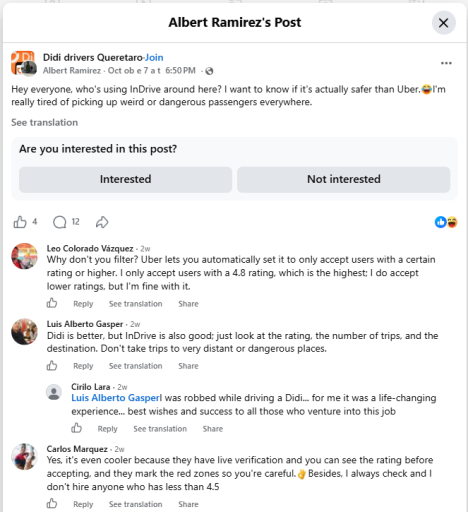The width and height of the screenshot is (468, 512).
Task: Open the post's comment bubble icon
Action: (x=60, y=222)
